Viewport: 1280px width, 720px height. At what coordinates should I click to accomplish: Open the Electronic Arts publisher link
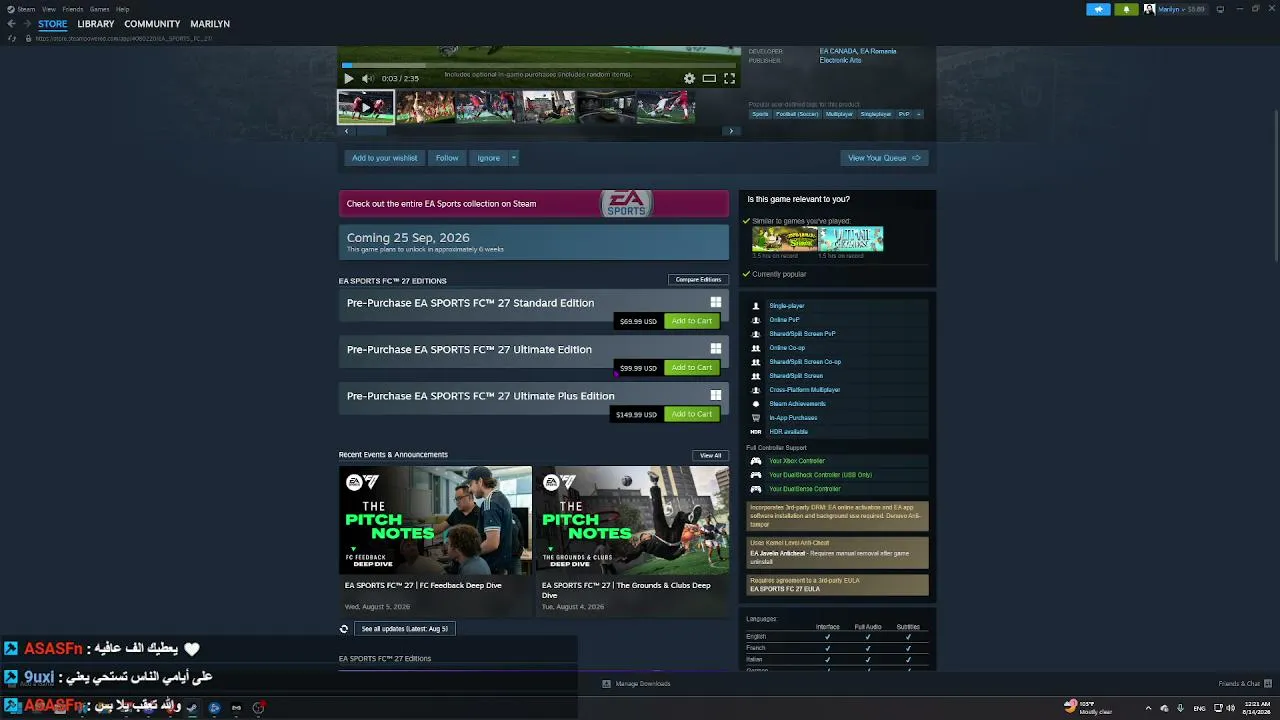coord(840,60)
